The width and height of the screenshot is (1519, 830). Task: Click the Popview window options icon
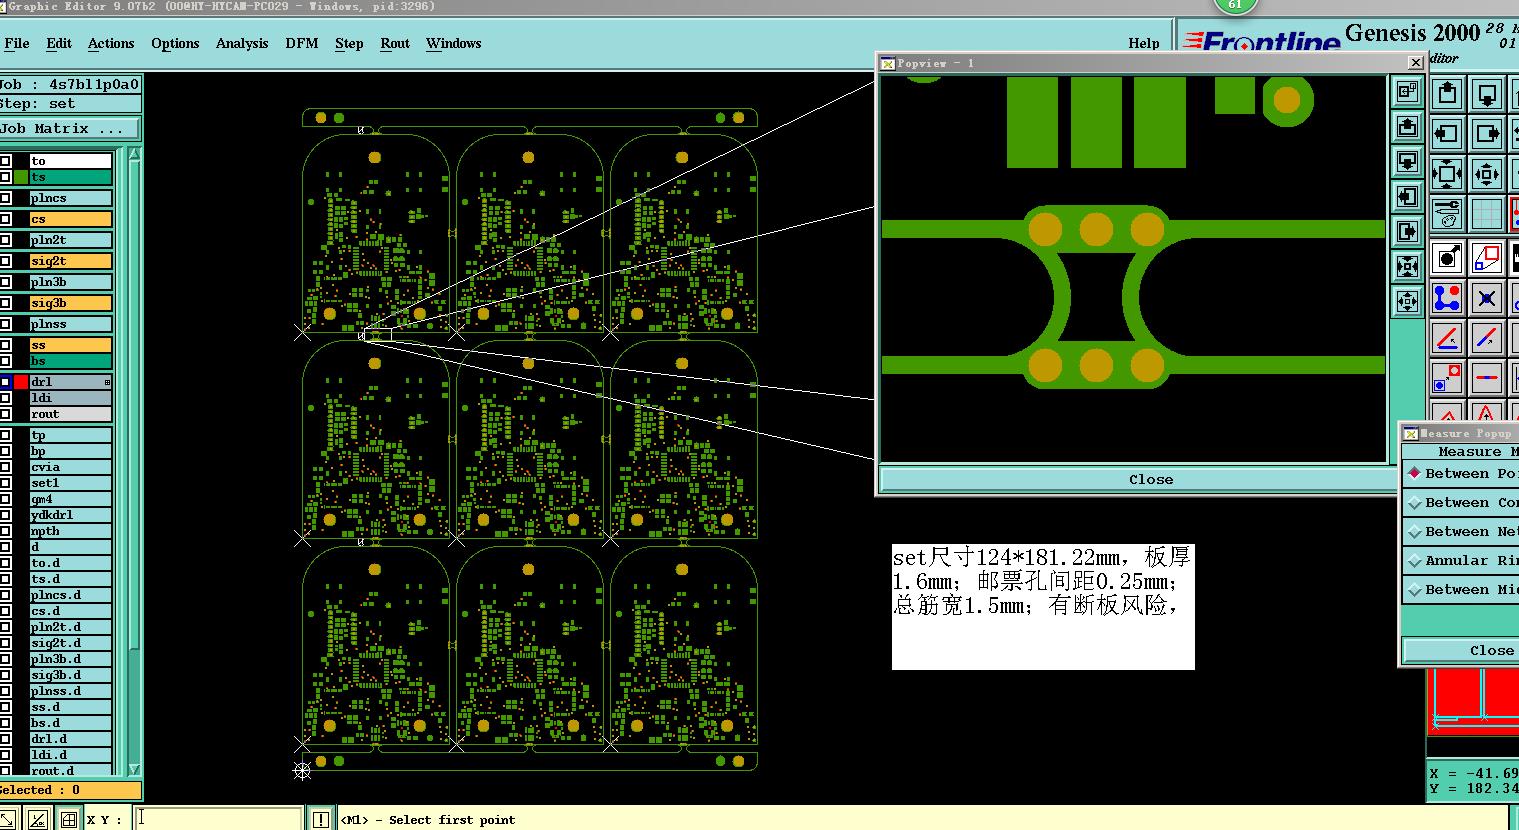(1407, 92)
